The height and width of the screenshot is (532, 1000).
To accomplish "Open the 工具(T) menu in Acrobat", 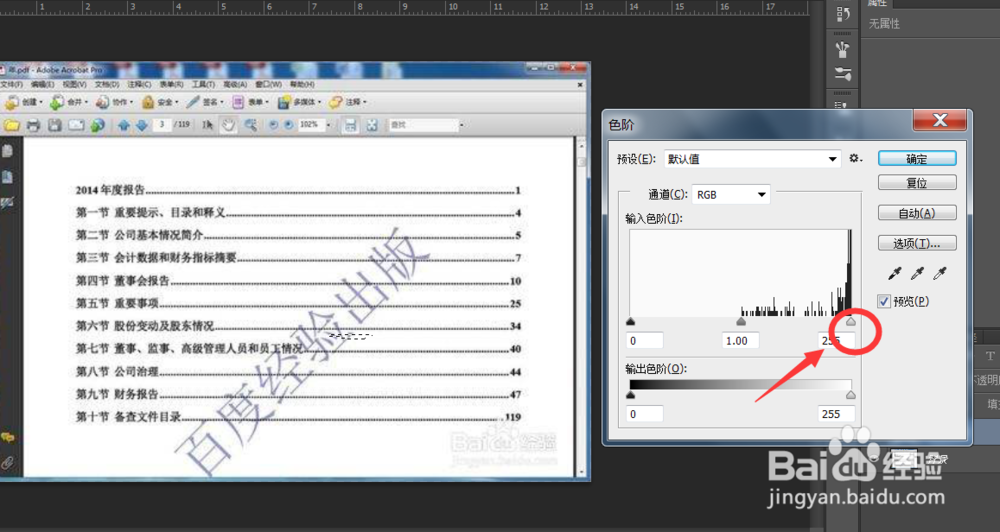I will coord(203,84).
